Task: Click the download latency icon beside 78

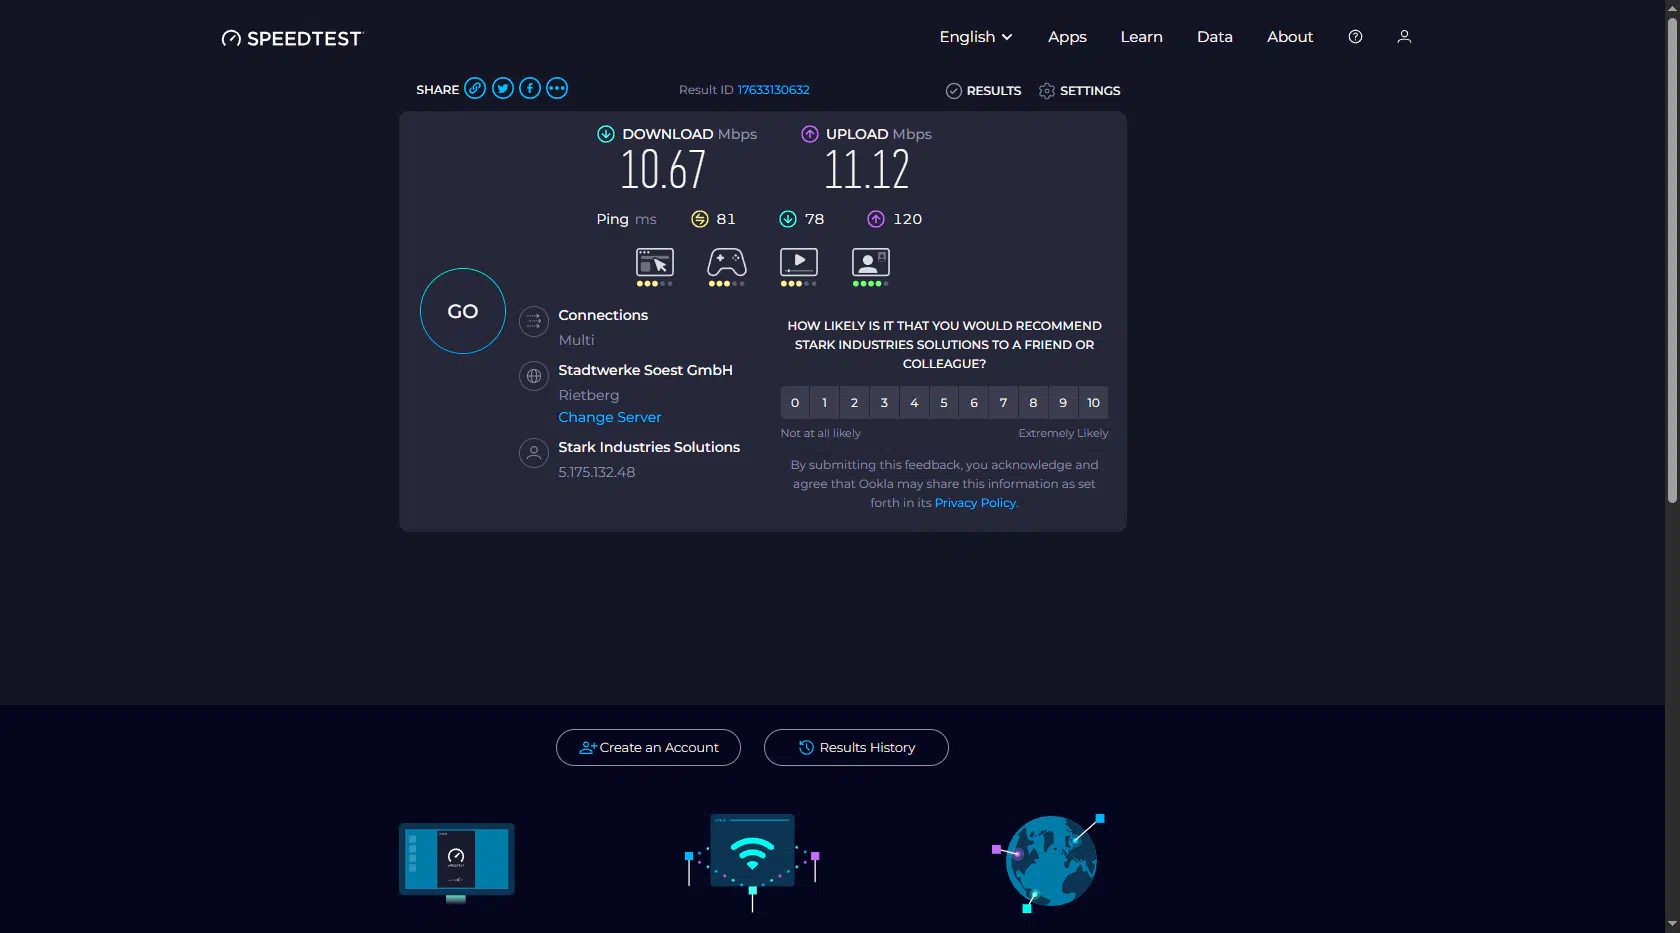Action: 788,219
